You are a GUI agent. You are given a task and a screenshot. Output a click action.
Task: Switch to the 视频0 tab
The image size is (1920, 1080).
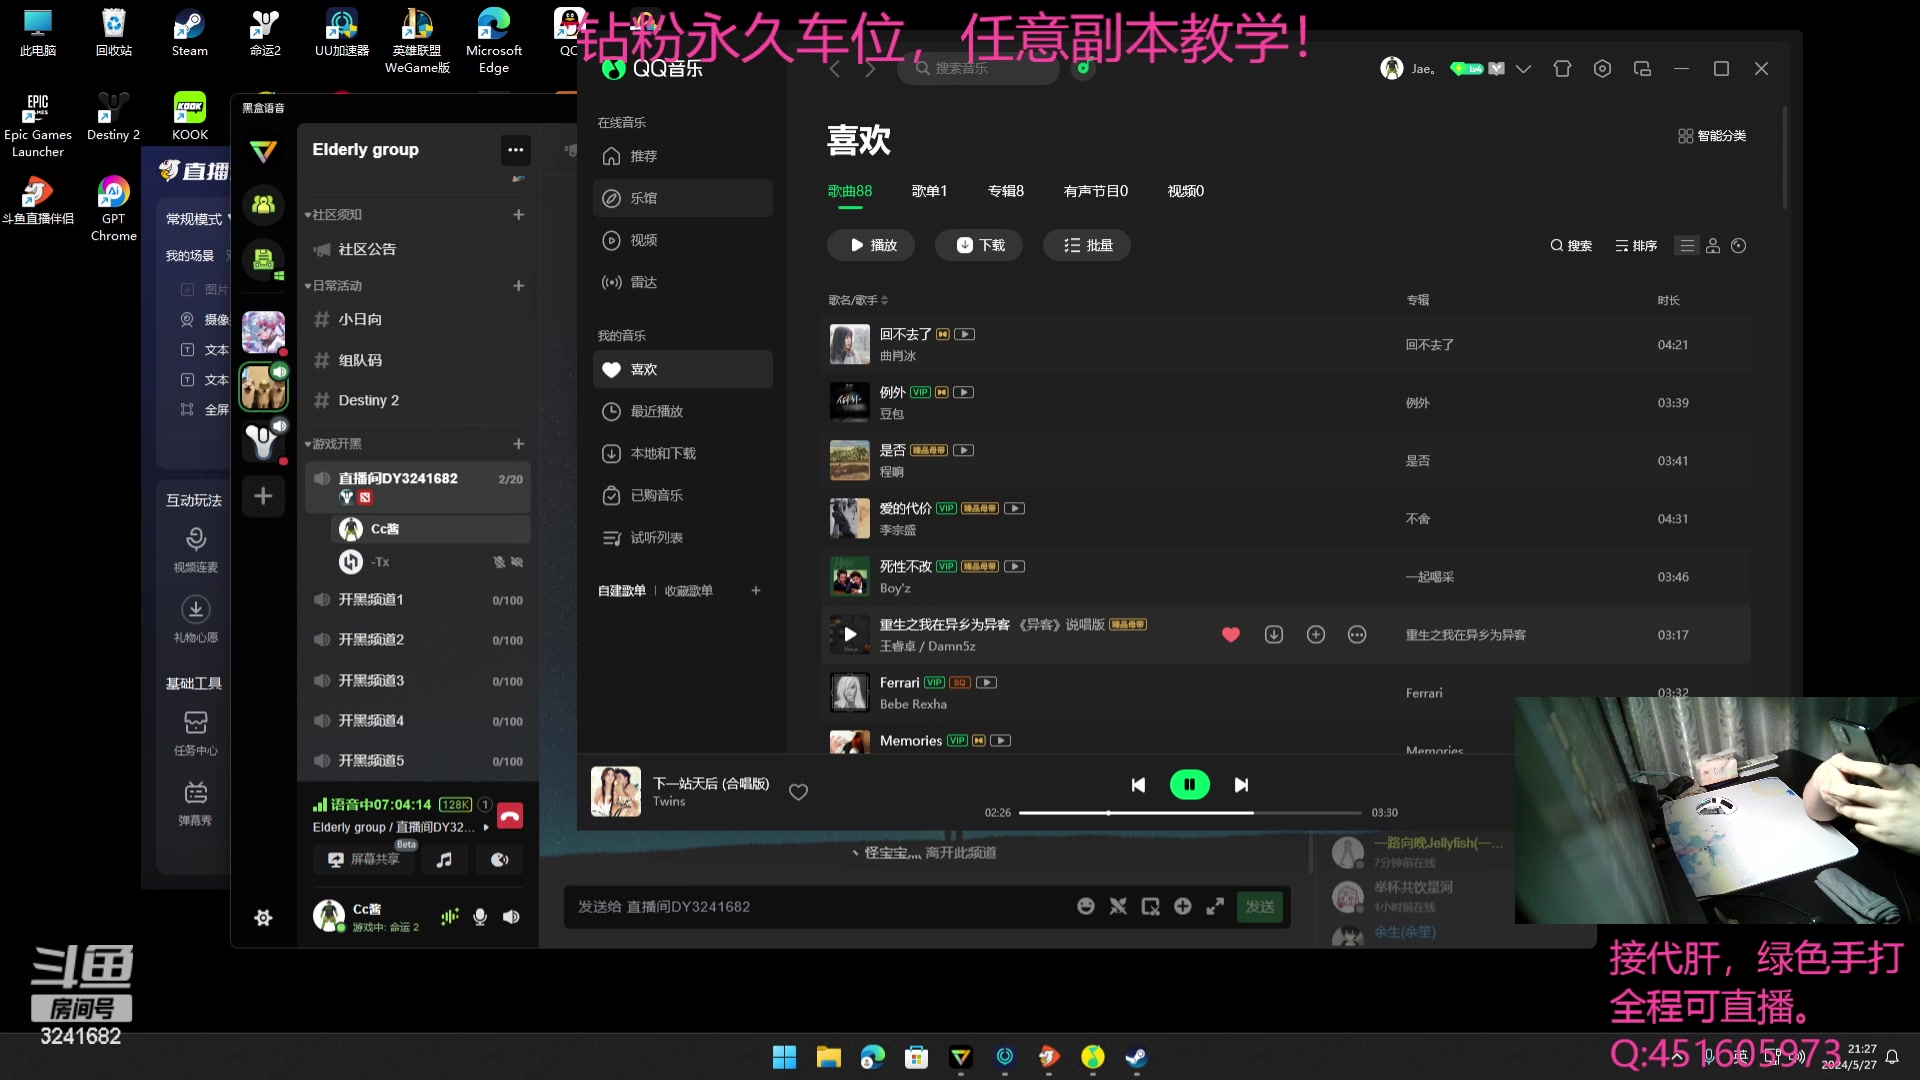(1185, 191)
